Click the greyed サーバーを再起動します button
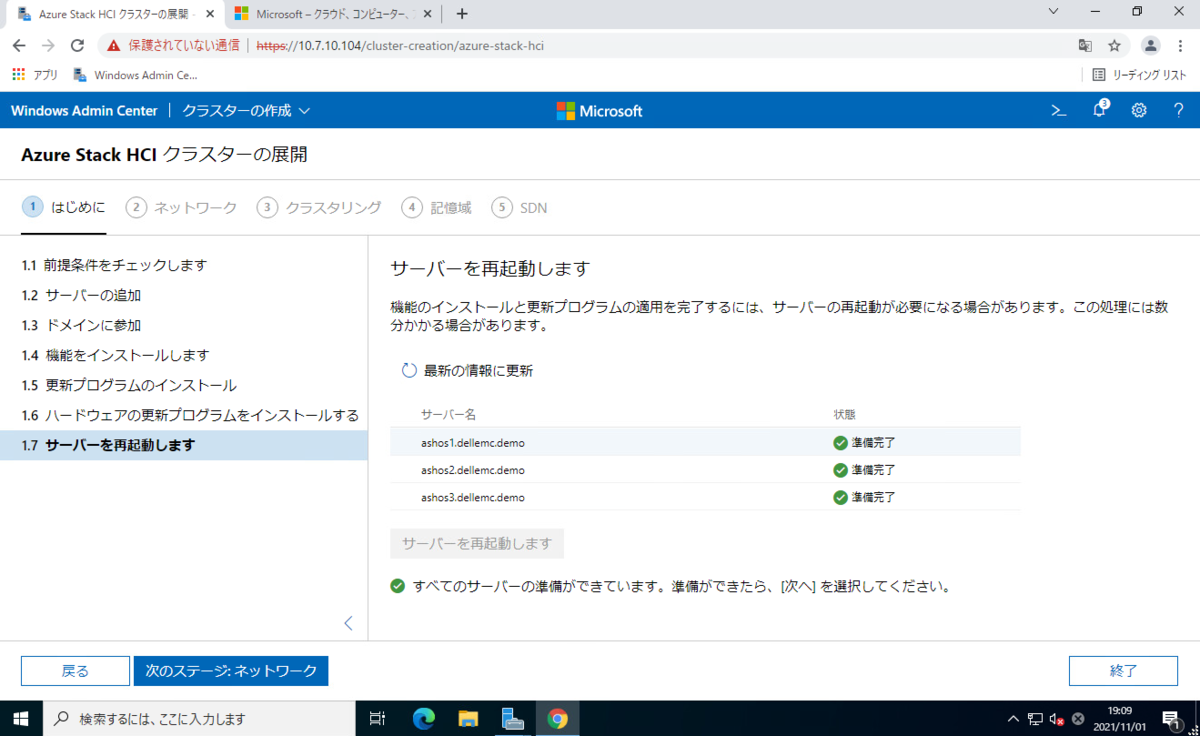Screen dimensions: 1200x736 click(x=477, y=543)
